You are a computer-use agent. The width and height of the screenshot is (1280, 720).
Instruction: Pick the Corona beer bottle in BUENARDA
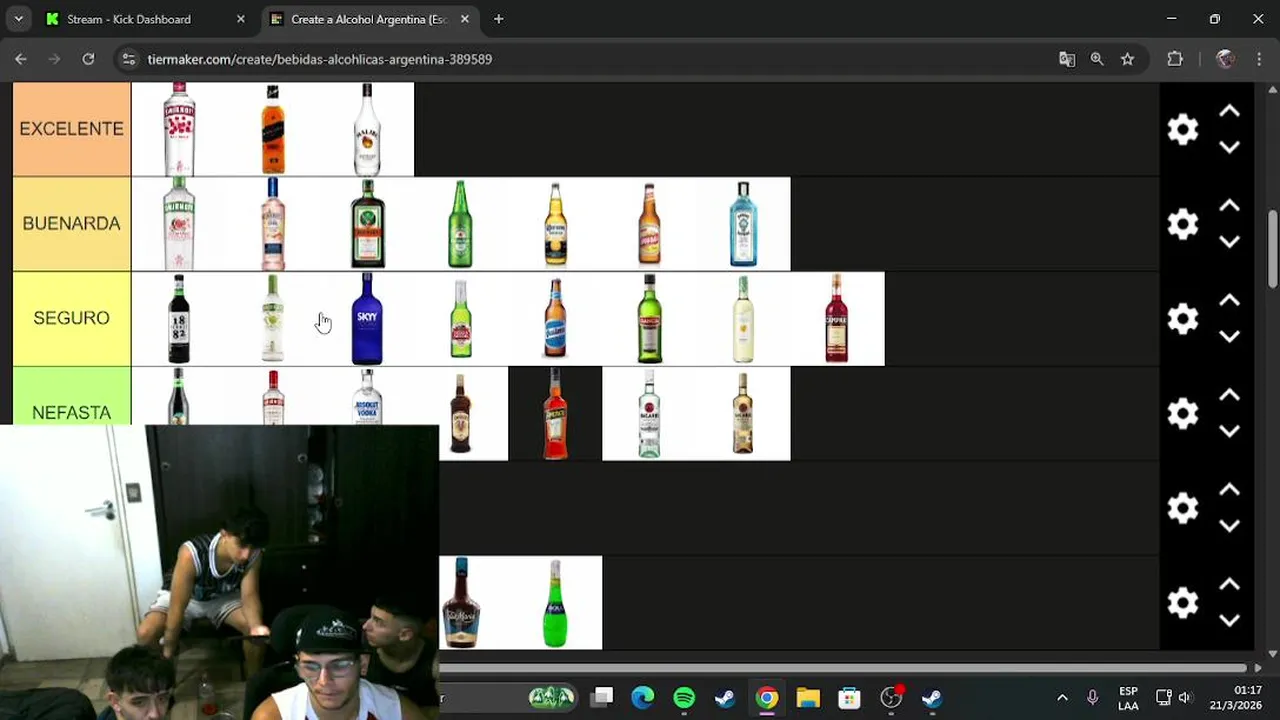click(x=555, y=224)
